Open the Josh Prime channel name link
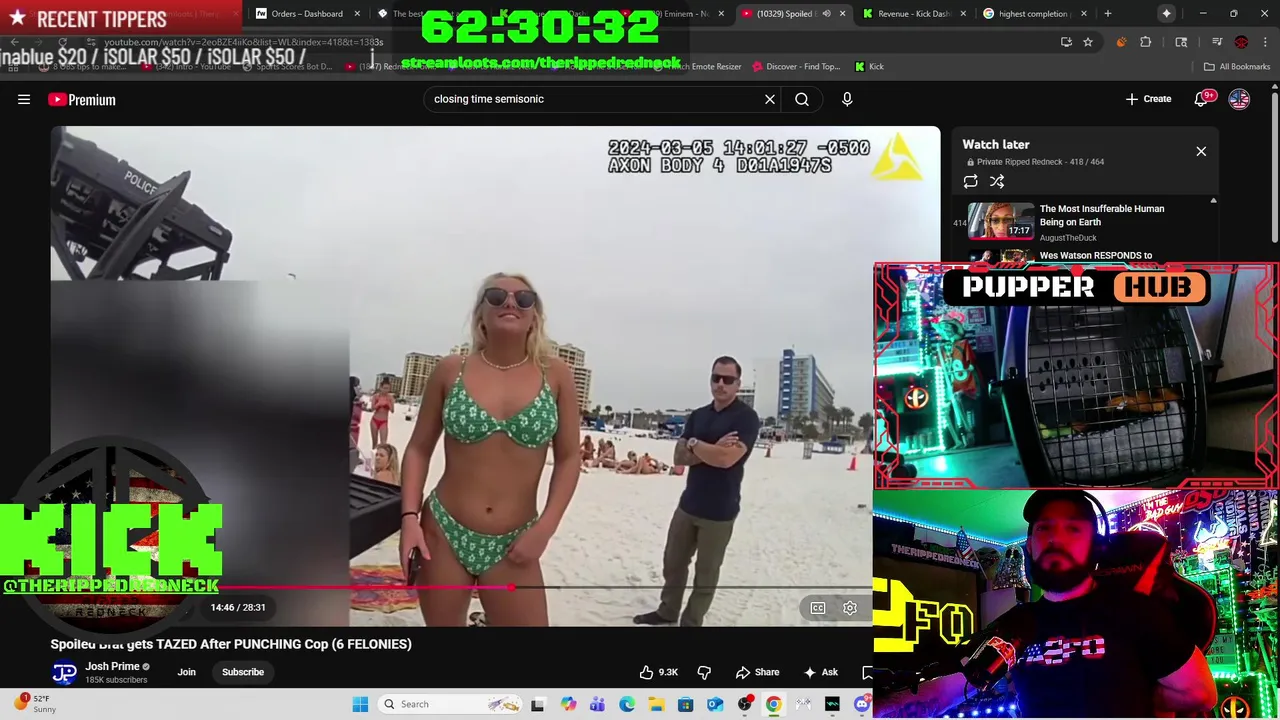The image size is (1280, 720). 112,666
